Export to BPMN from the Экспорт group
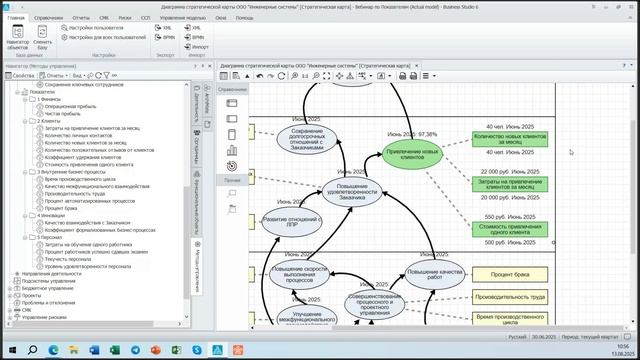 tap(165, 37)
